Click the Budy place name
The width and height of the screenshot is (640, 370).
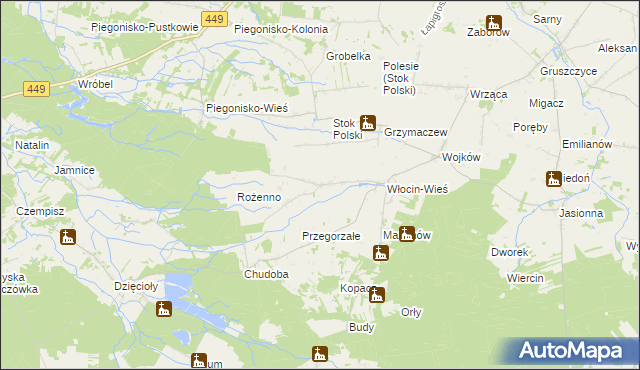362,328
